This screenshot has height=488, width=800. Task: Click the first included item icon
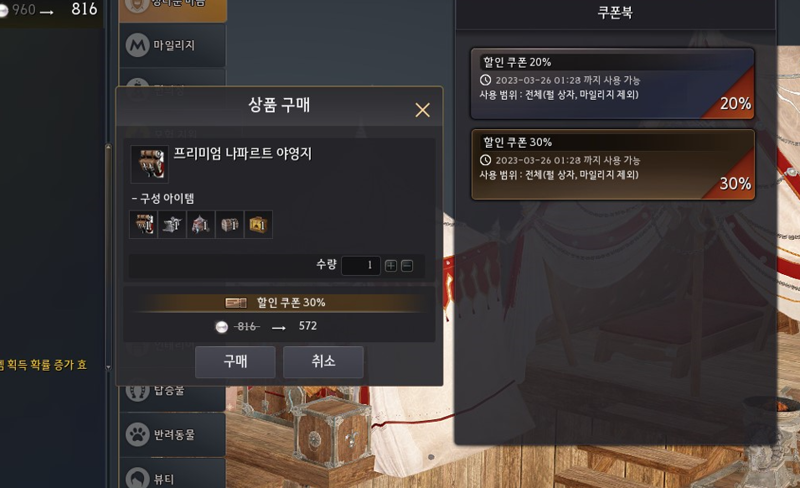[143, 225]
